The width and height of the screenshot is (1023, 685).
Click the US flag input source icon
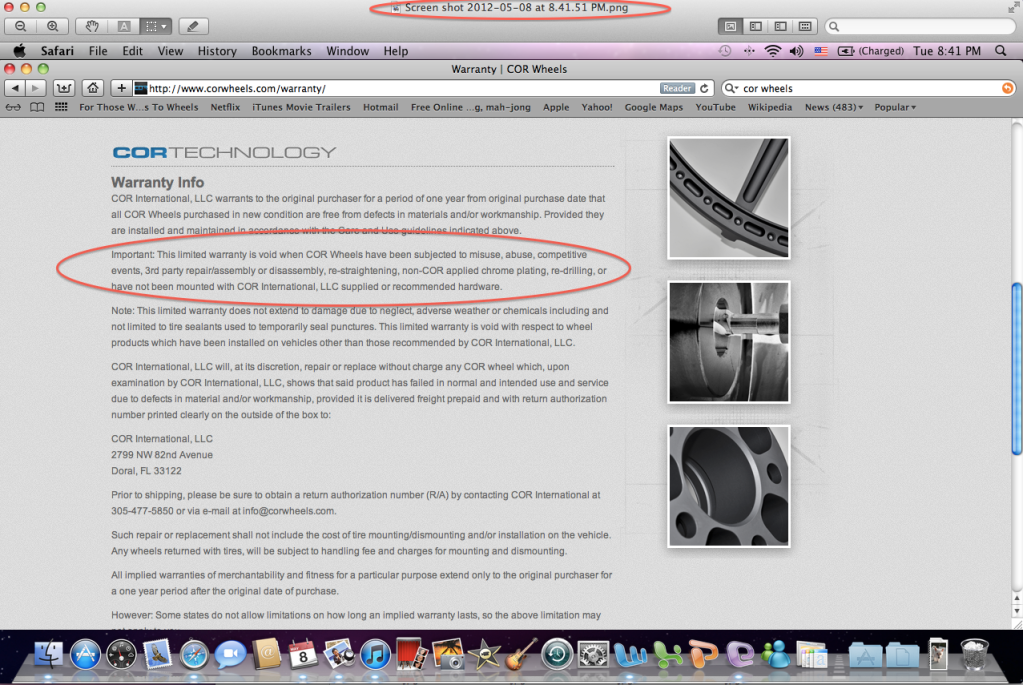pos(821,51)
